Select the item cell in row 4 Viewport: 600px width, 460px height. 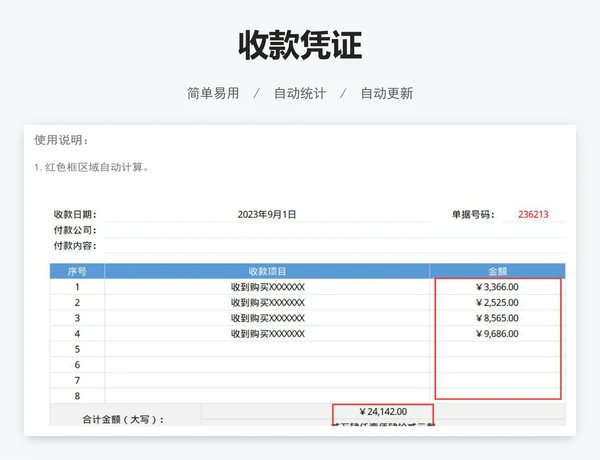267,334
